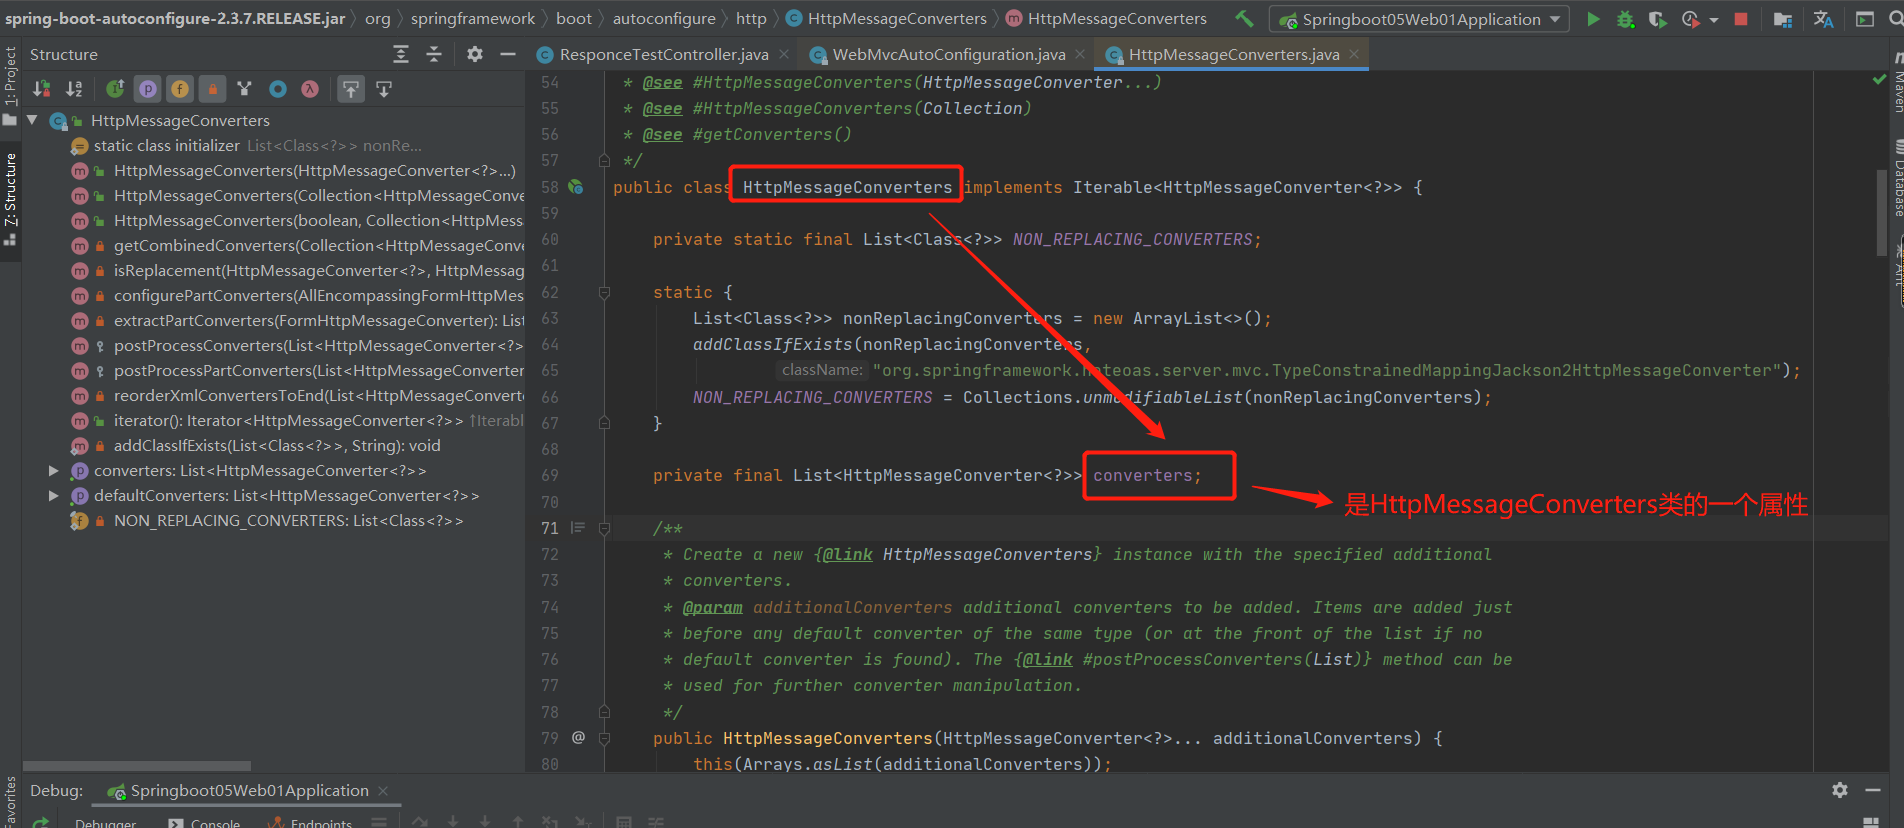Stop the running application
Screen dimensions: 1904x828
[x=1741, y=19]
